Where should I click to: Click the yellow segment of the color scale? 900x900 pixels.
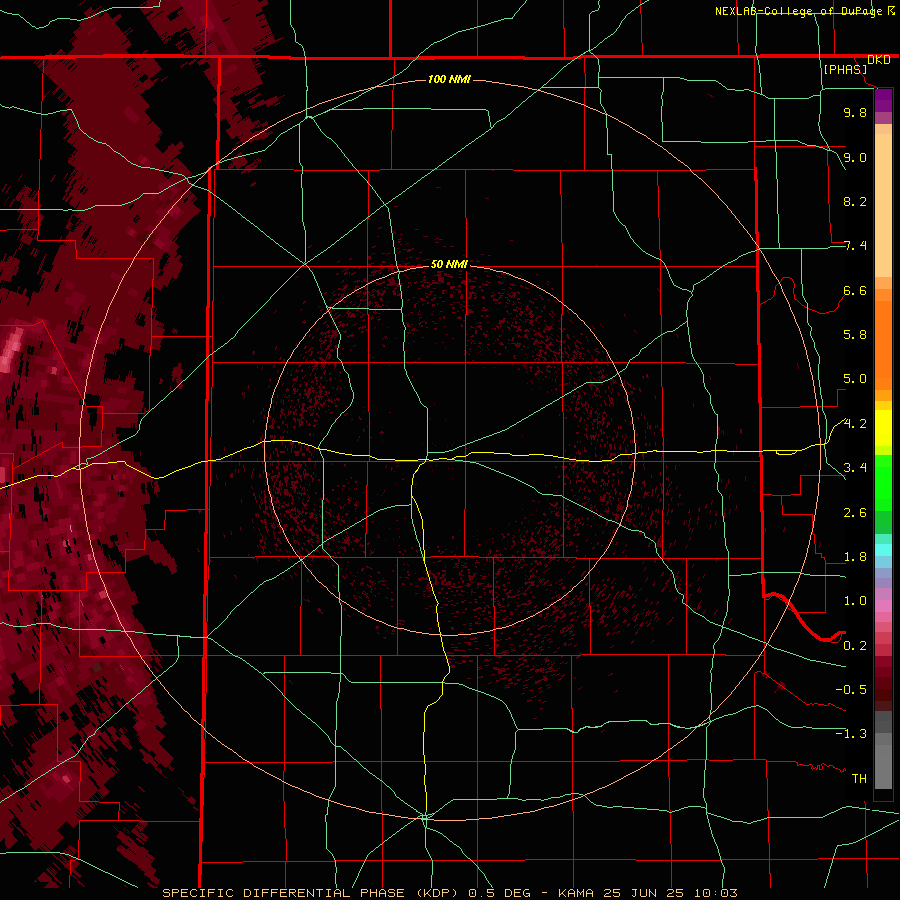pos(883,428)
